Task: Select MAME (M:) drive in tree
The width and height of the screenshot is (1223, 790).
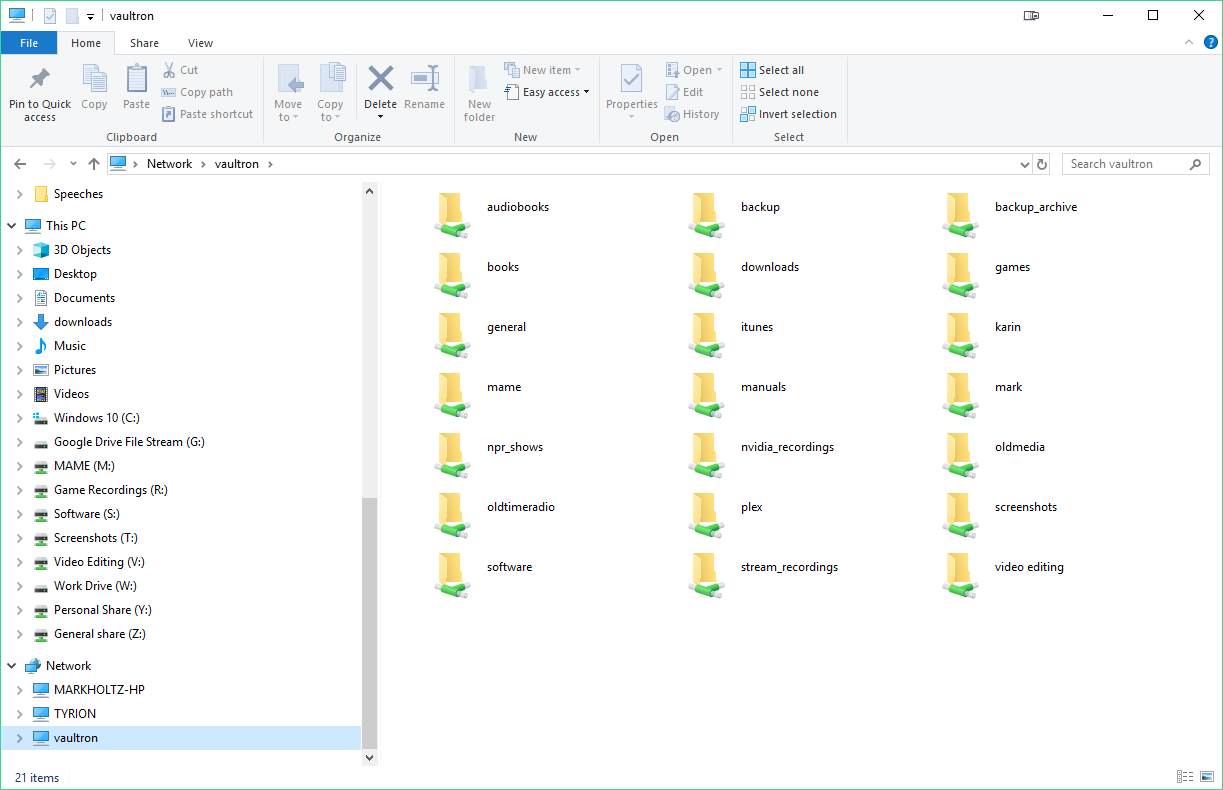Action: (84, 466)
